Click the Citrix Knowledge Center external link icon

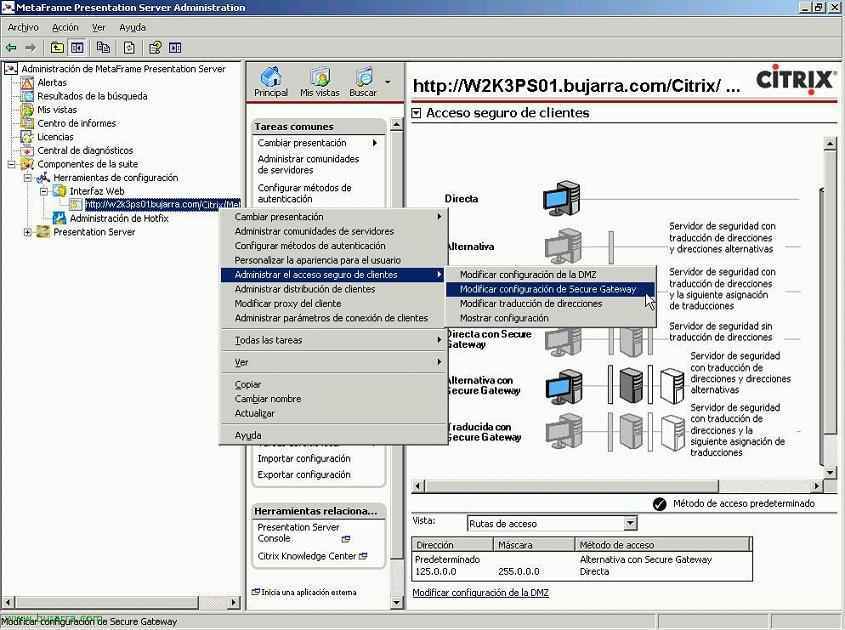point(363,556)
